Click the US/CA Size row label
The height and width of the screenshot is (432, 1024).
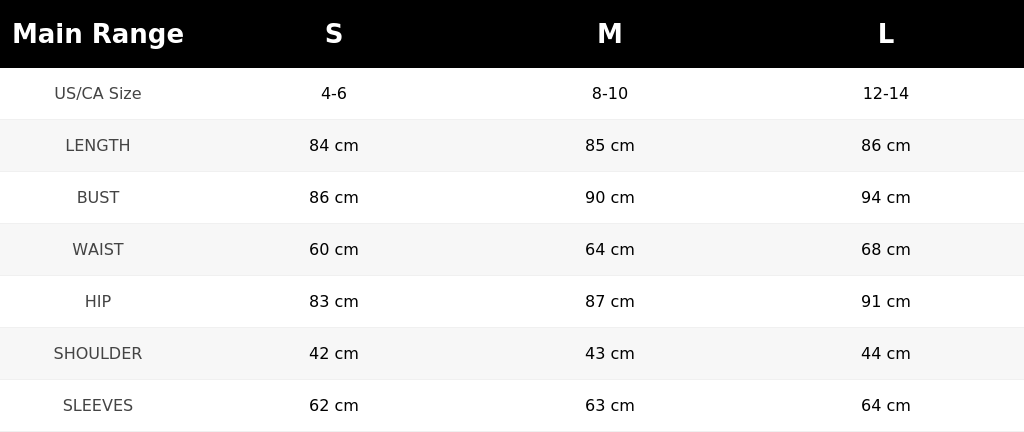point(98,93)
